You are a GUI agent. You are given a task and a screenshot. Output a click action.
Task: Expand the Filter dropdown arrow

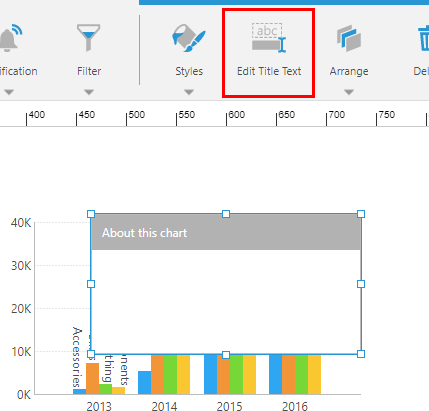pos(89,92)
